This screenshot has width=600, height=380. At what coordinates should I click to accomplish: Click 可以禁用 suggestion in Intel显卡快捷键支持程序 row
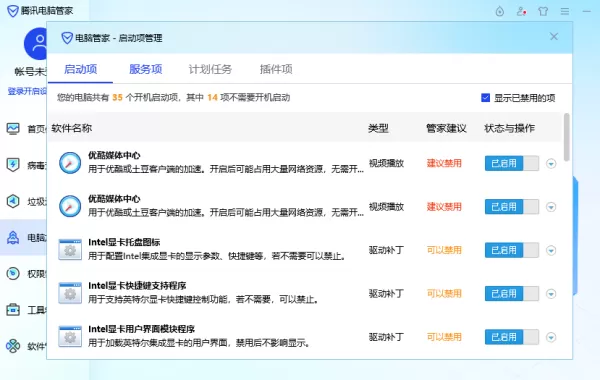[444, 294]
